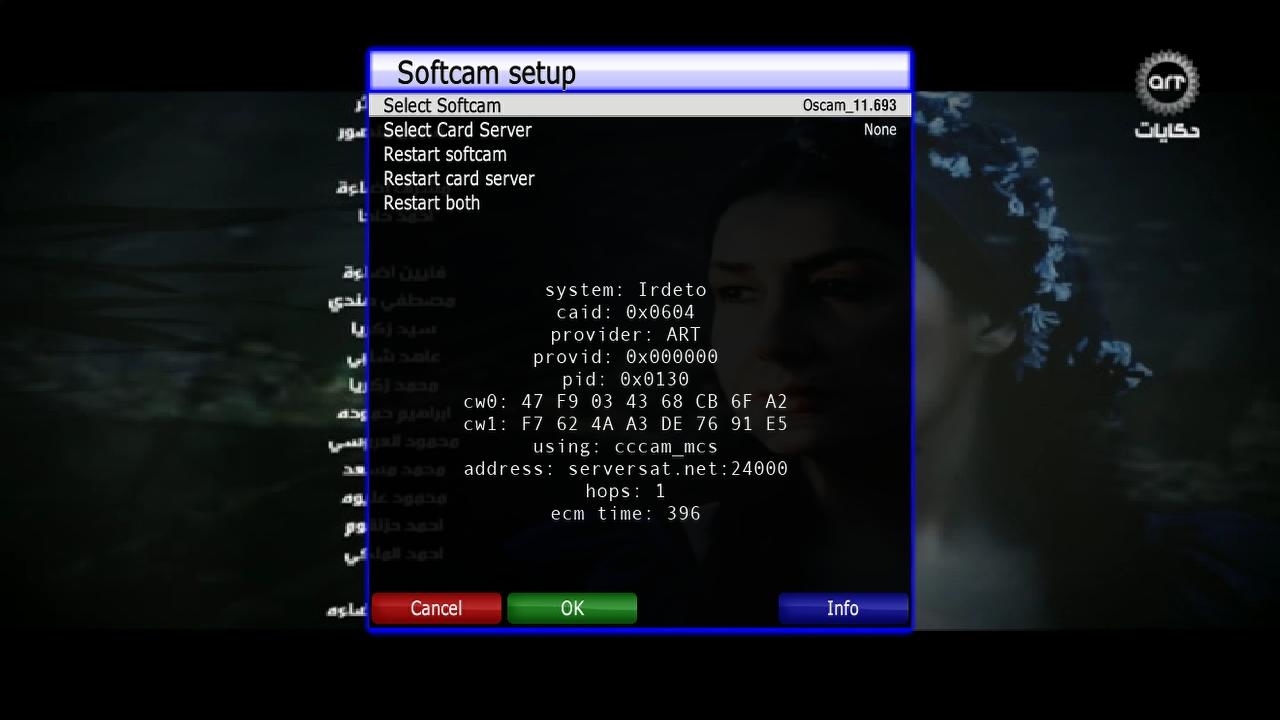Choose Restart card server entry

[640, 178]
